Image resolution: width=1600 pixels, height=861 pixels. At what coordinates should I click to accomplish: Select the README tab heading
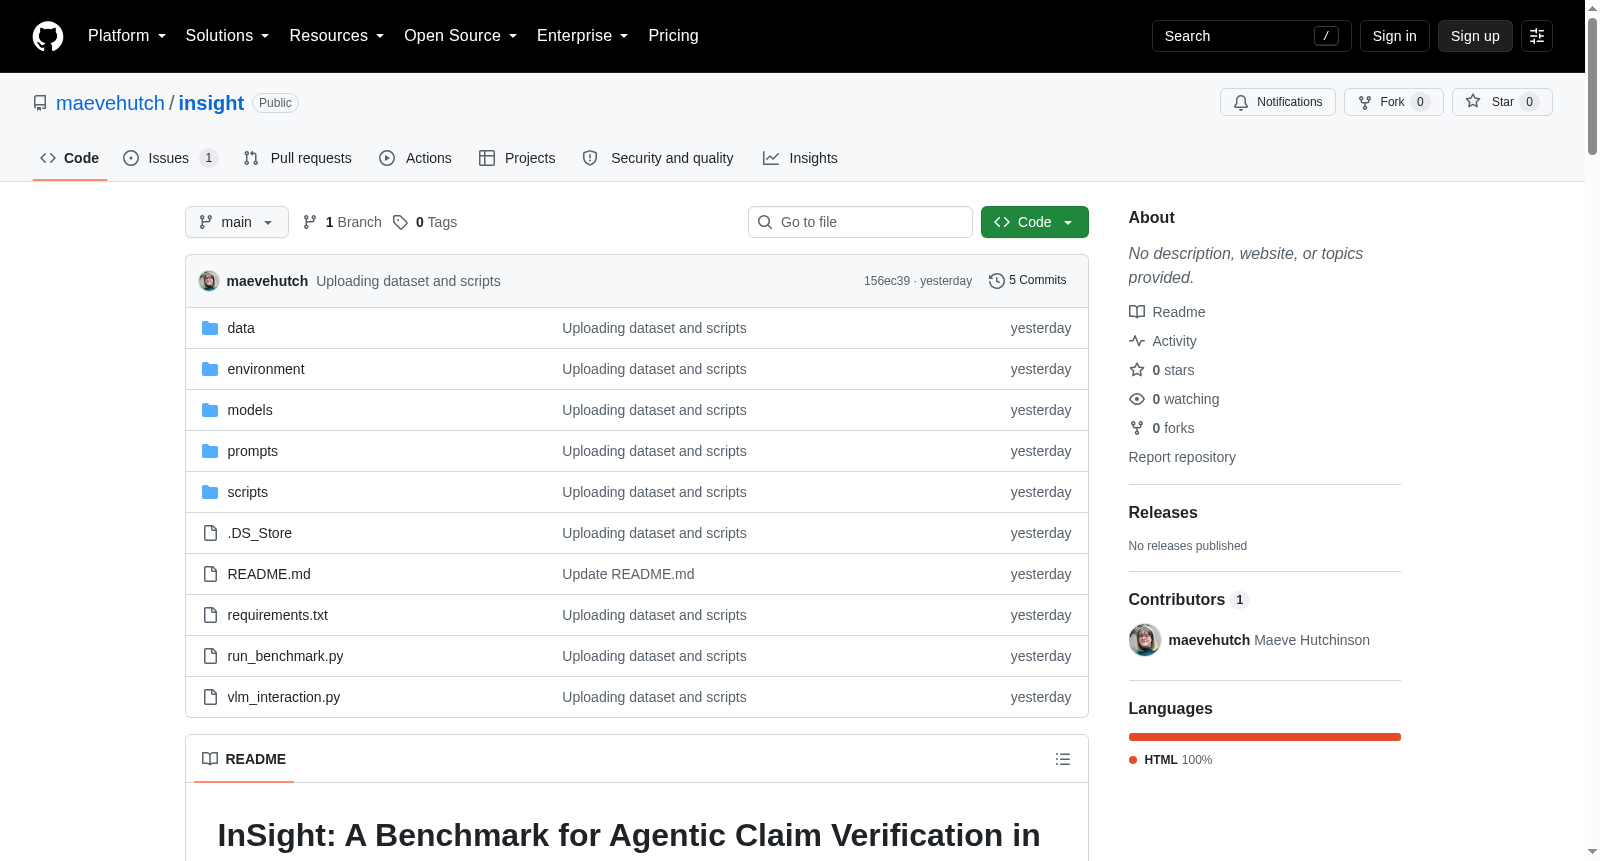pos(244,759)
